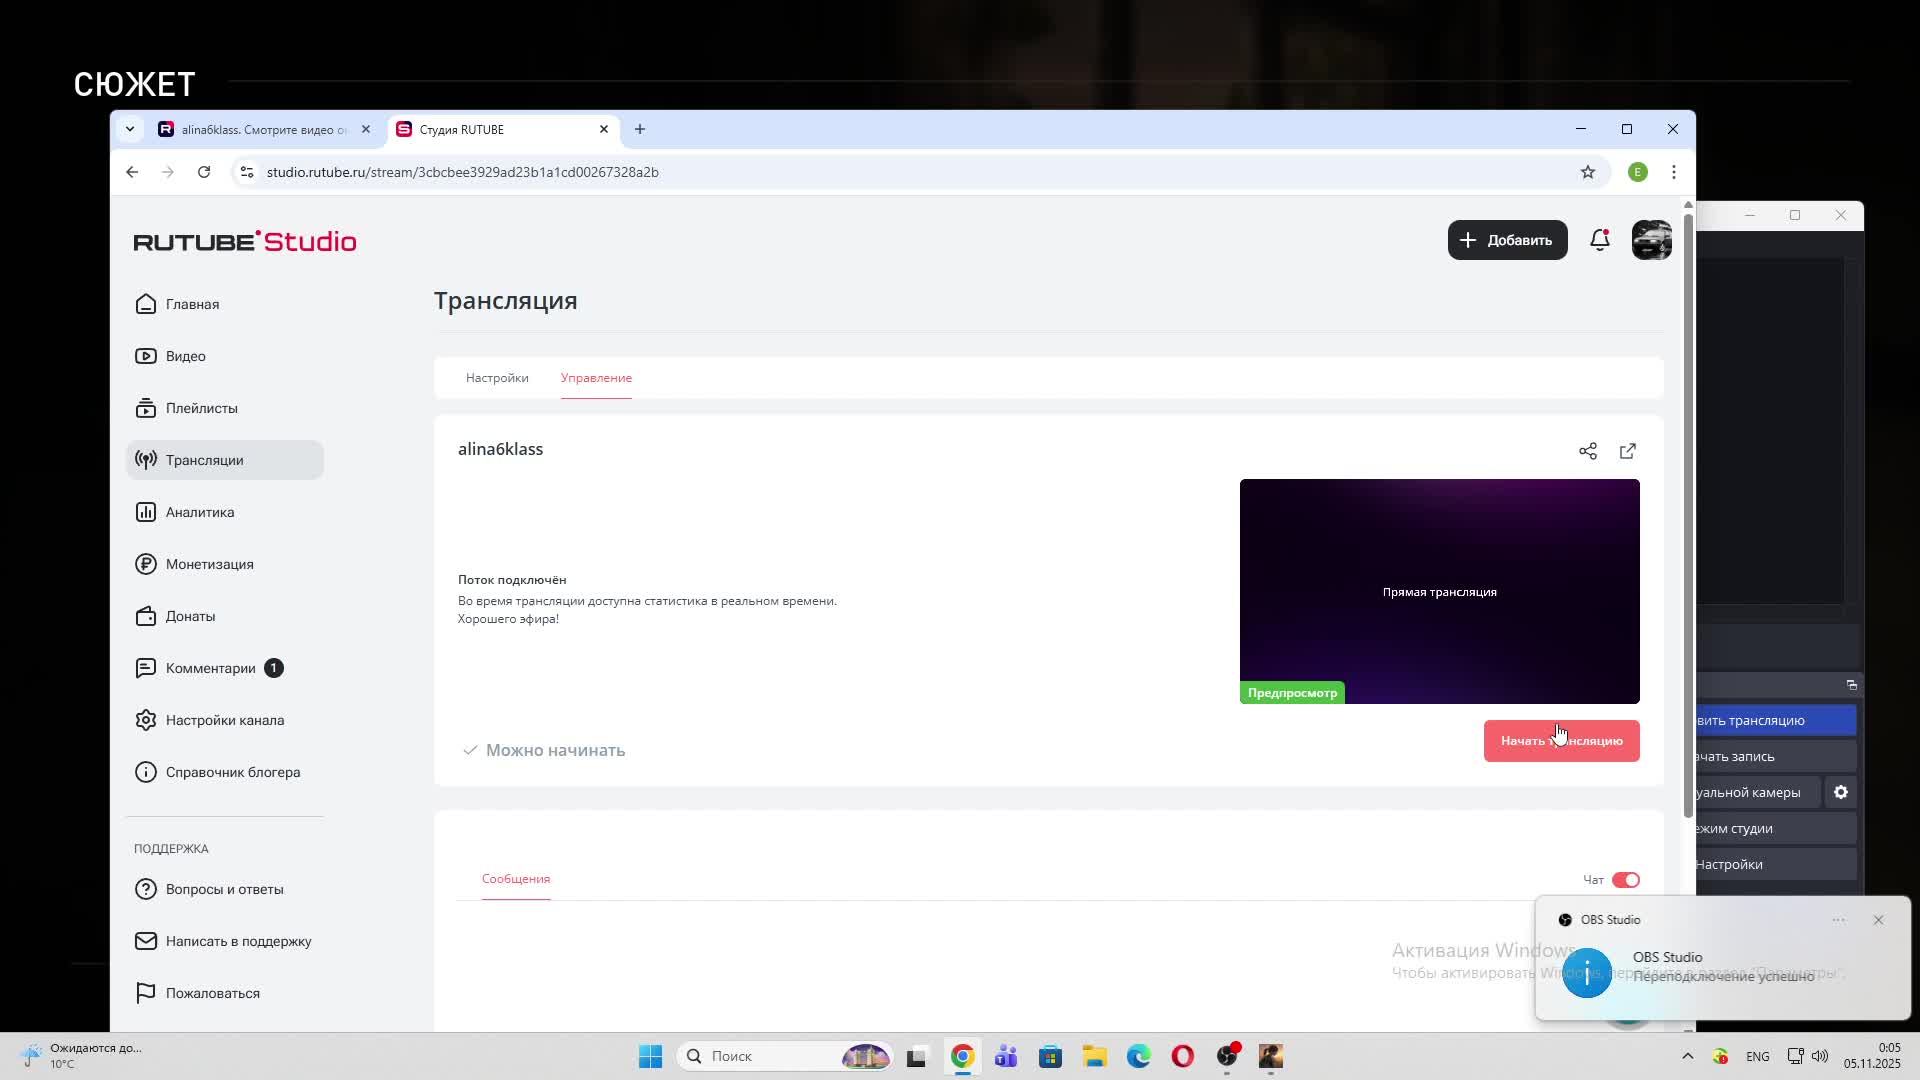1920x1080 pixels.
Task: Click the RUTUBE Studio logo
Action: pyautogui.click(x=245, y=241)
